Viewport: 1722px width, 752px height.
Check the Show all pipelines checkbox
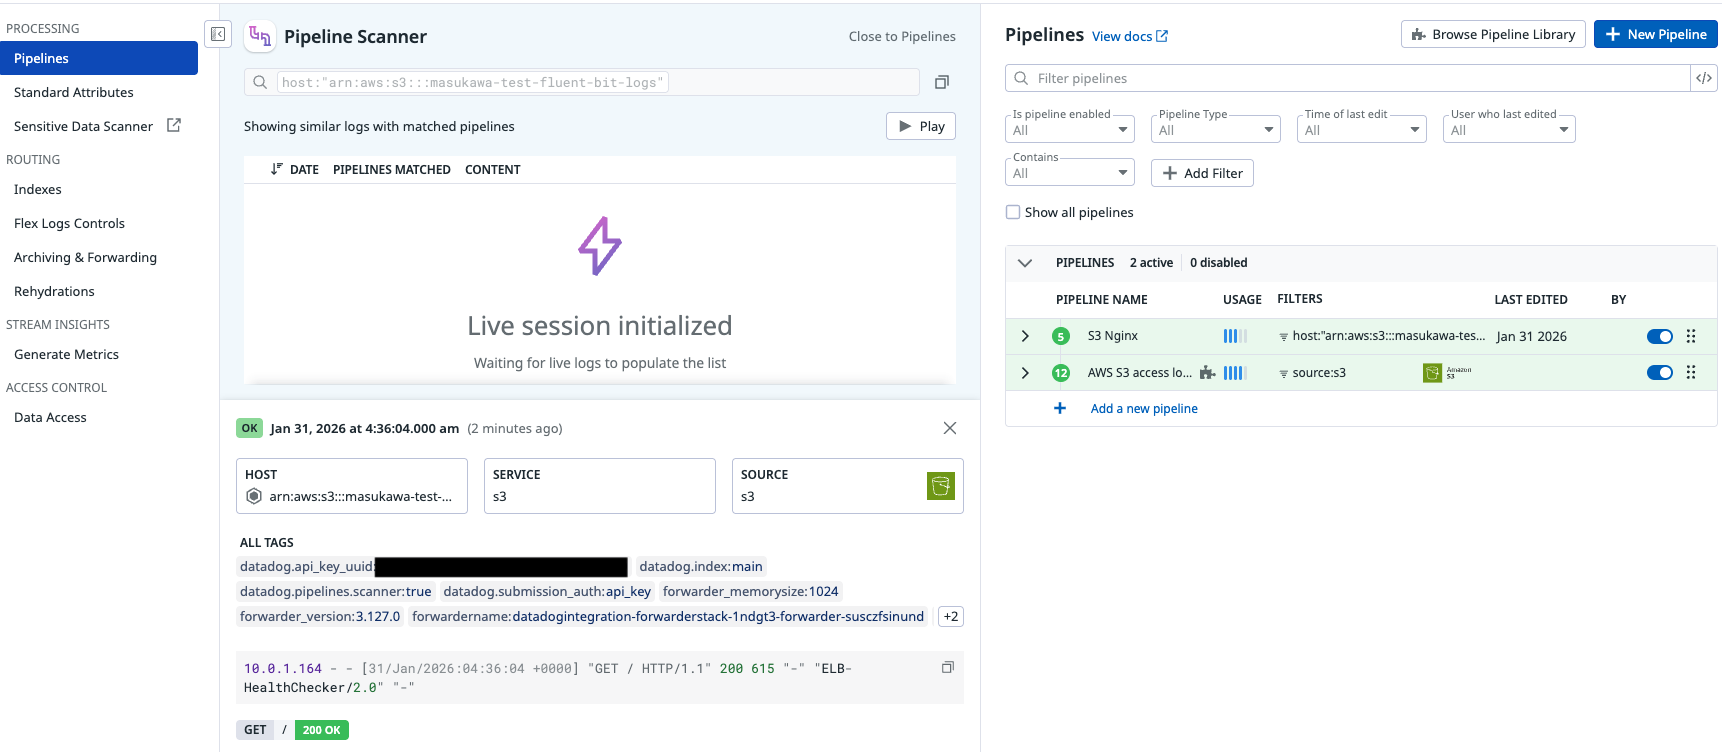pyautogui.click(x=1013, y=212)
